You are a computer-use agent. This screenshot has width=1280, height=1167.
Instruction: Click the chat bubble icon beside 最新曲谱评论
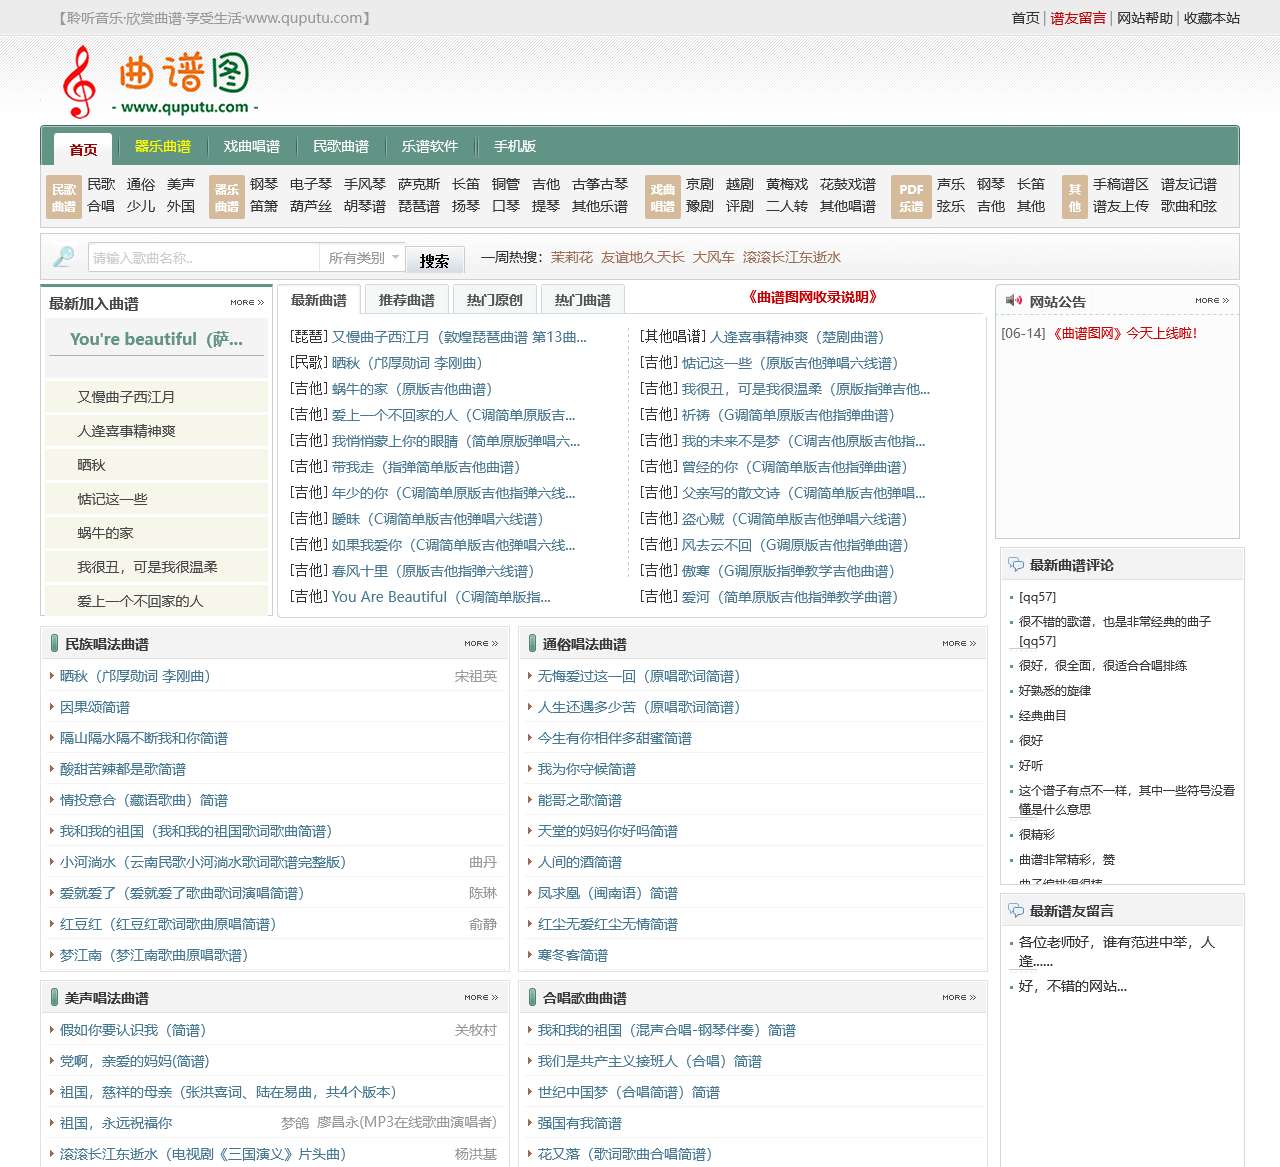click(1016, 565)
